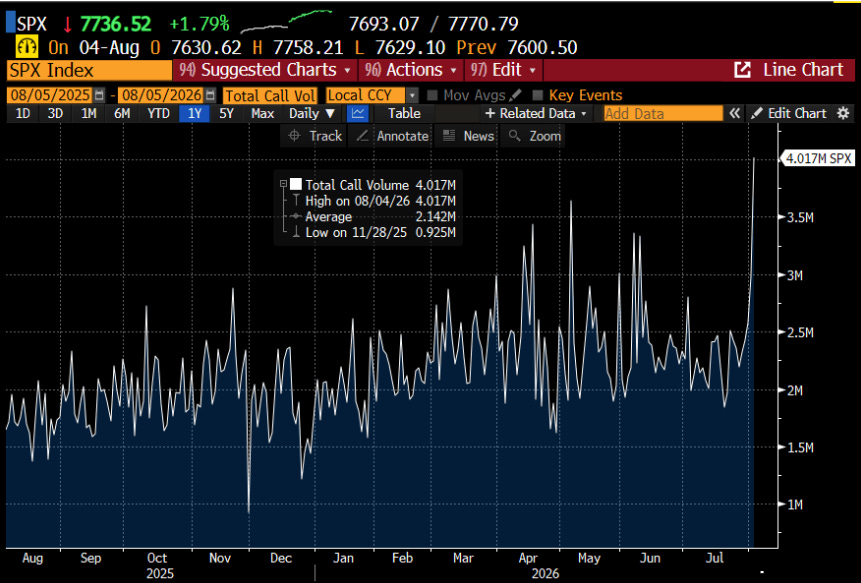Open calendar picker for start date 08/05/2025
Screen dimensions: 861x583
coord(99,95)
